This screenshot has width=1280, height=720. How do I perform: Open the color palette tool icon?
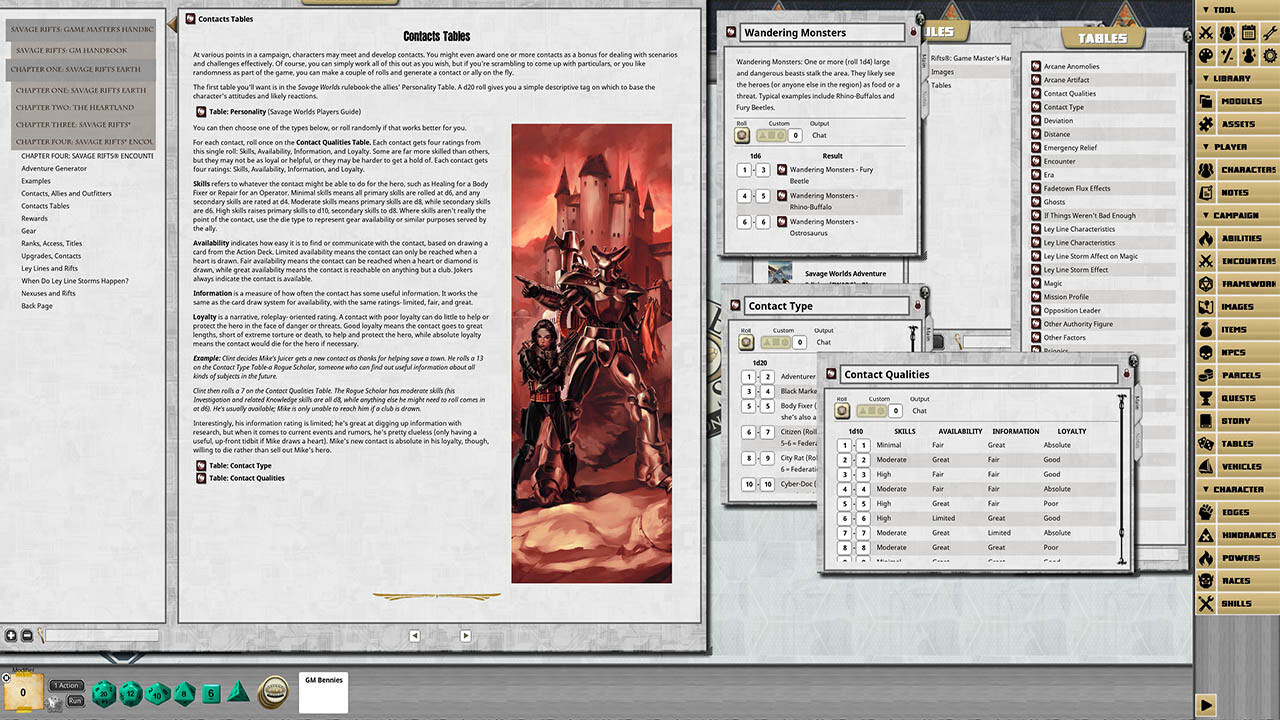[1206, 56]
